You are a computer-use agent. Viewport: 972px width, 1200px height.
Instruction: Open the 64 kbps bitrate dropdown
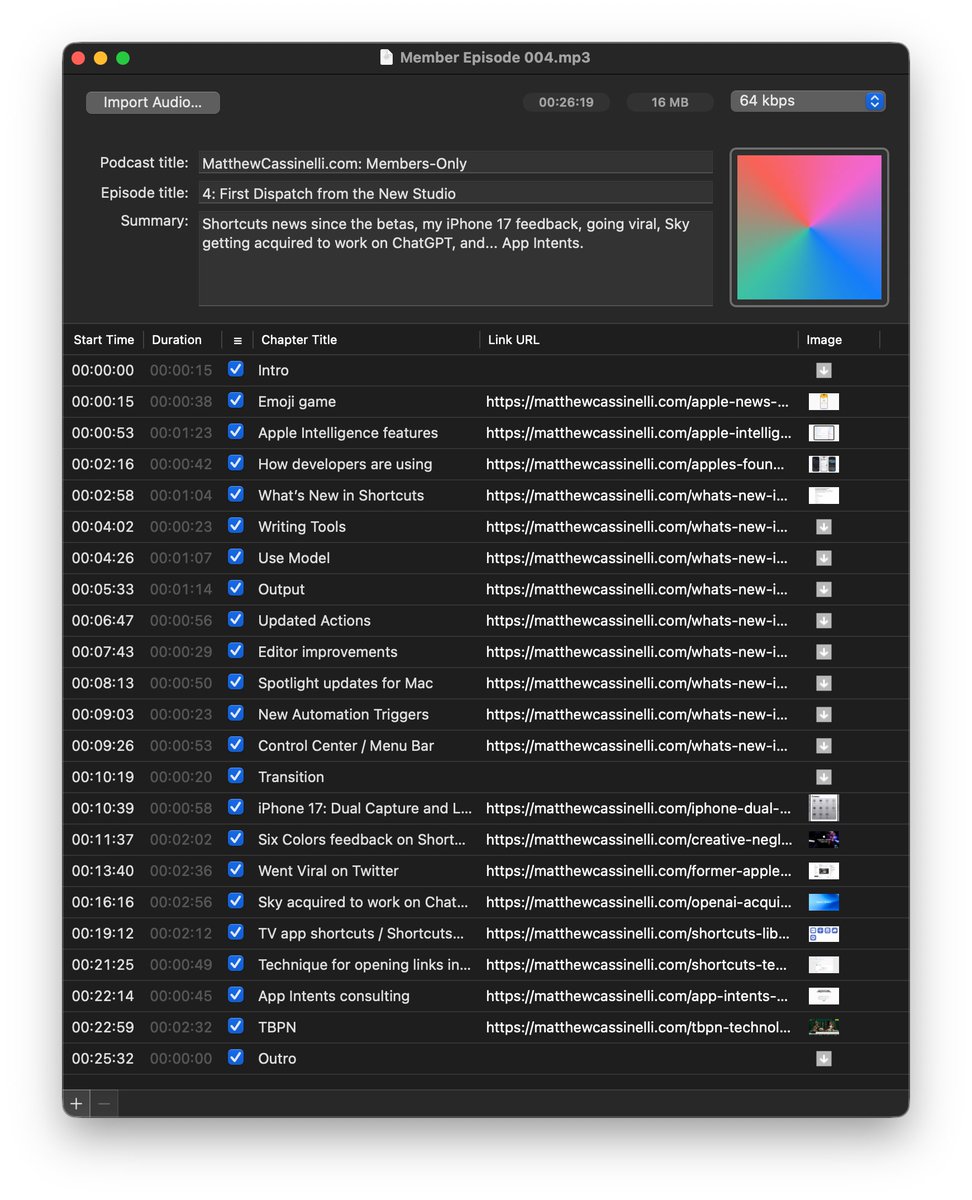point(805,101)
